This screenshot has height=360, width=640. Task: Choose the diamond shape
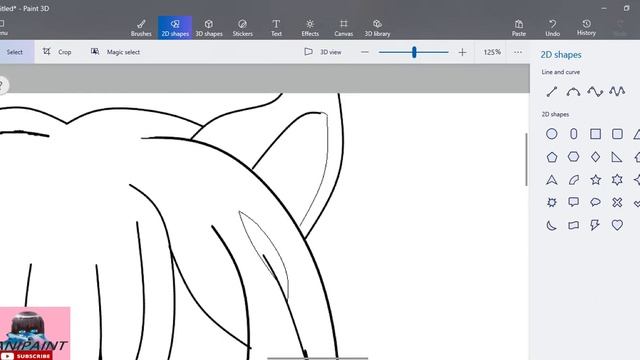[x=596, y=157]
